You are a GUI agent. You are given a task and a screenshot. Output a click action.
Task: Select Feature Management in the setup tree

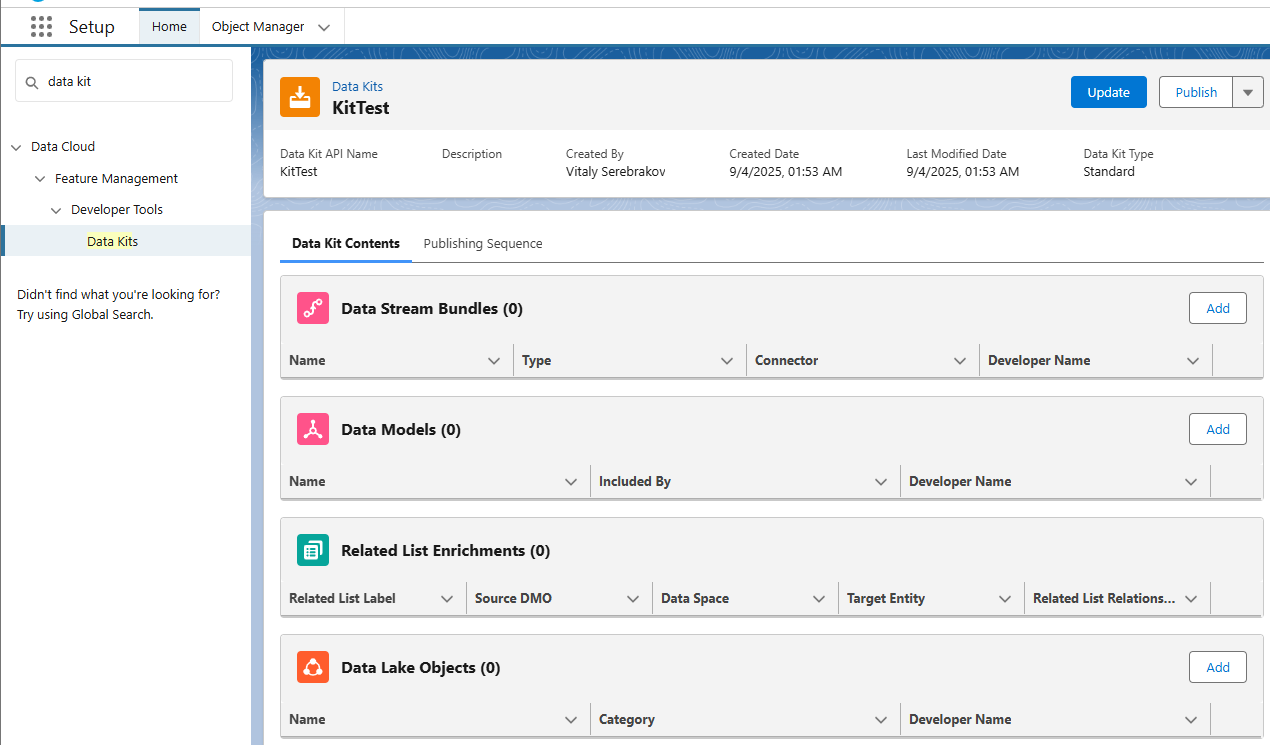tap(116, 178)
